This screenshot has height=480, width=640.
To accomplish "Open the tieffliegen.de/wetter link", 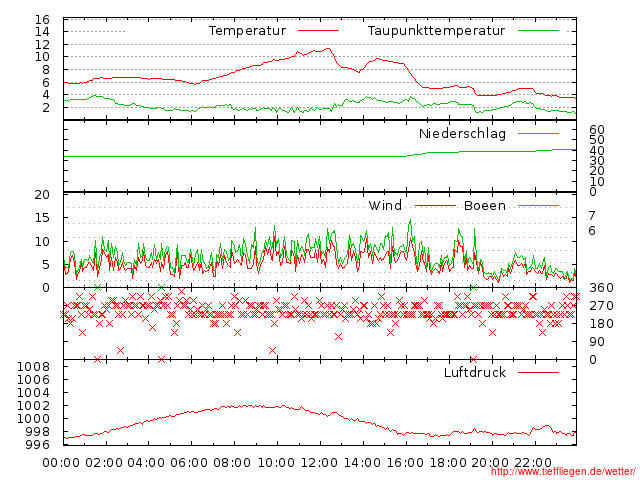I will click(564, 471).
